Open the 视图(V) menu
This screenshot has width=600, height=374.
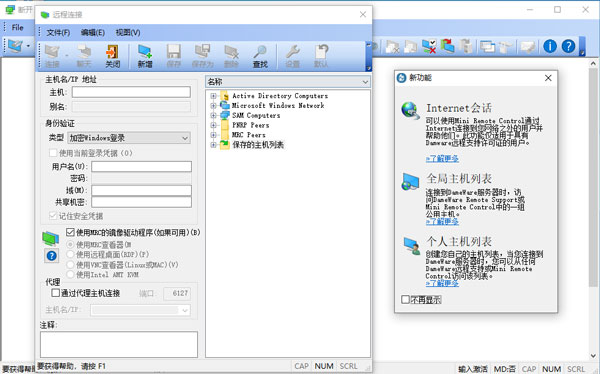tap(128, 33)
